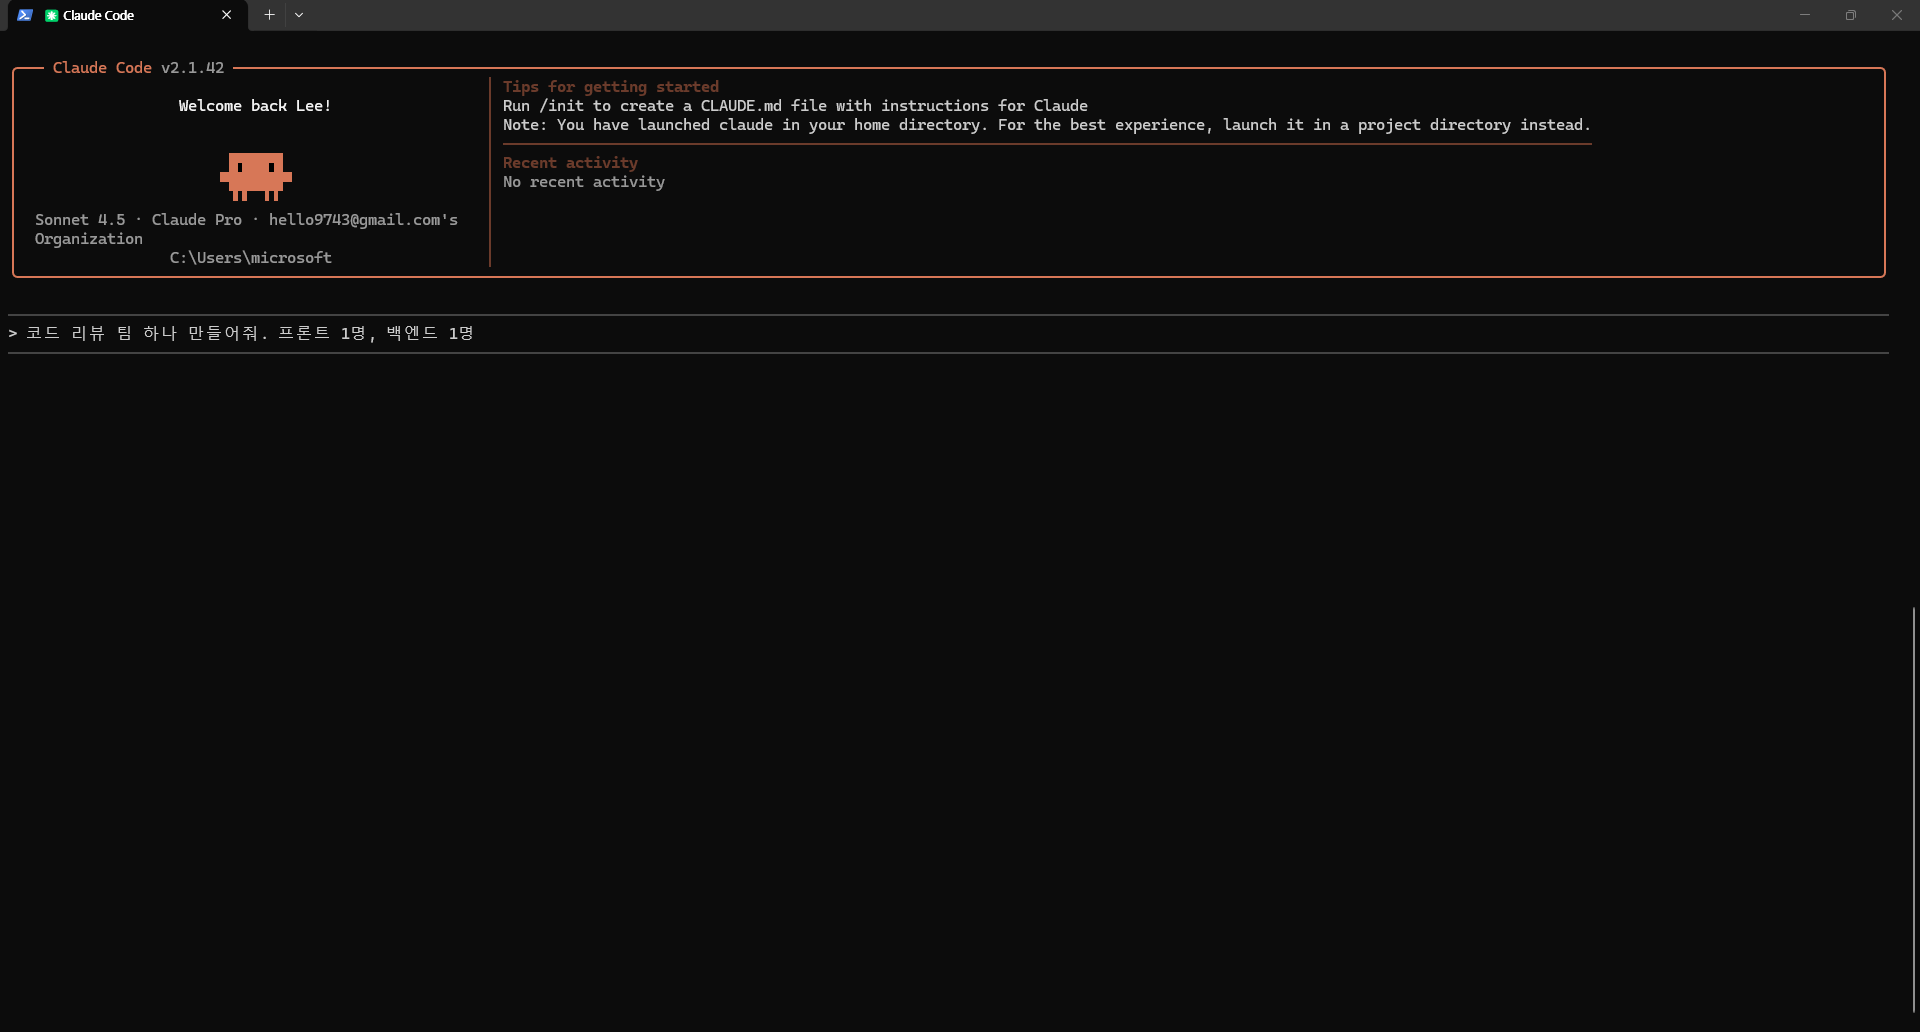Close the Claude Code tab
Image resolution: width=1920 pixels, height=1032 pixels.
coord(227,15)
